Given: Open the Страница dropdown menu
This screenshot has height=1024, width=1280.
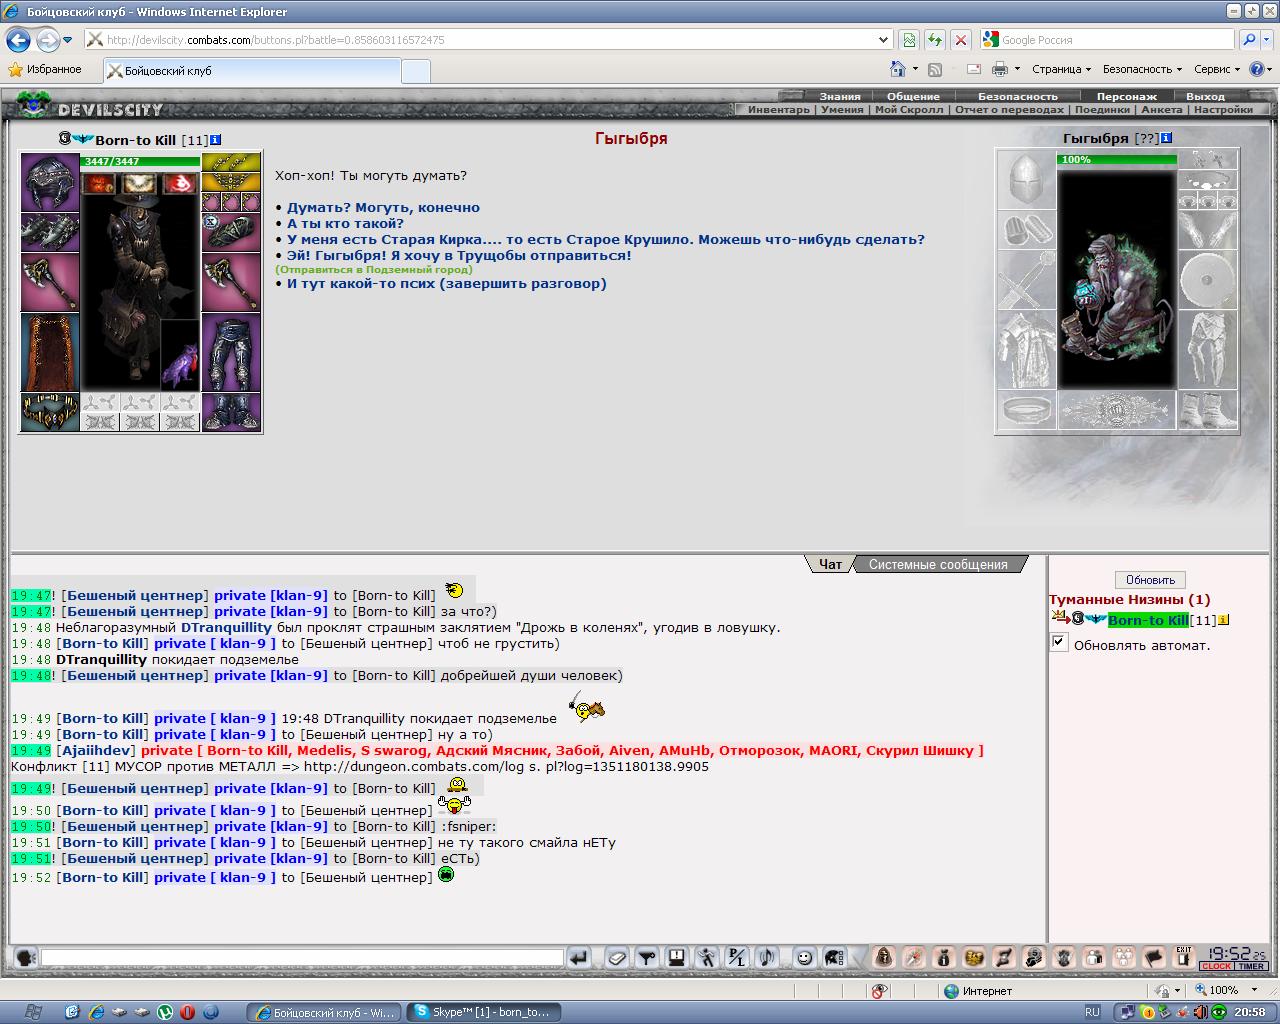Looking at the screenshot, I should 1061,69.
